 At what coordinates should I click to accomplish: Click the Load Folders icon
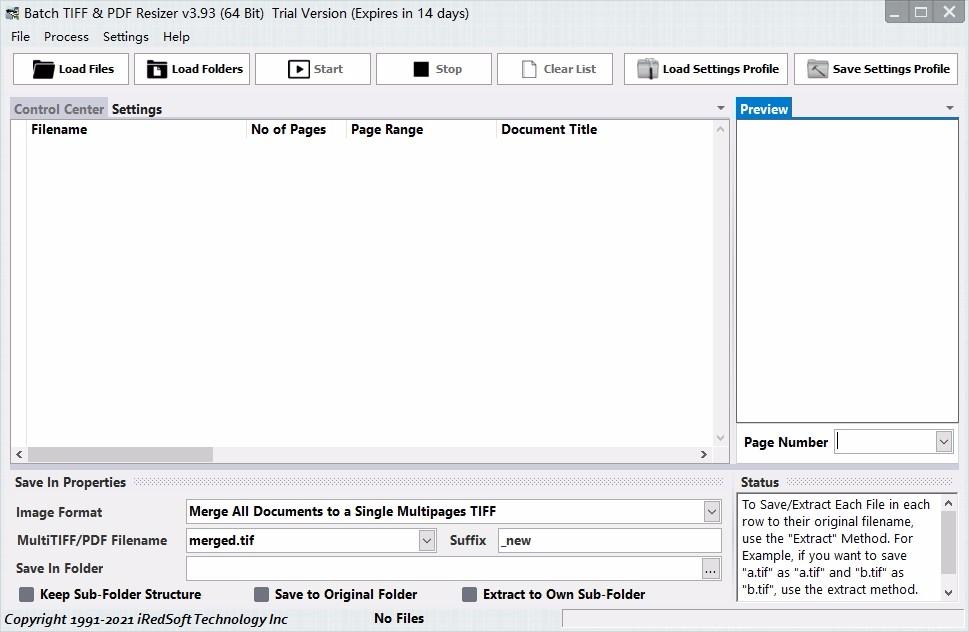[156, 69]
